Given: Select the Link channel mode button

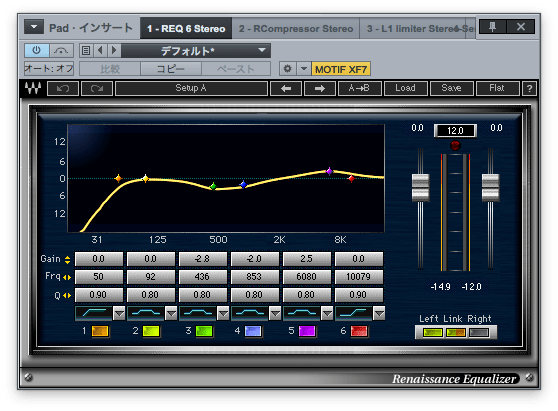Looking at the screenshot, I should [x=456, y=333].
